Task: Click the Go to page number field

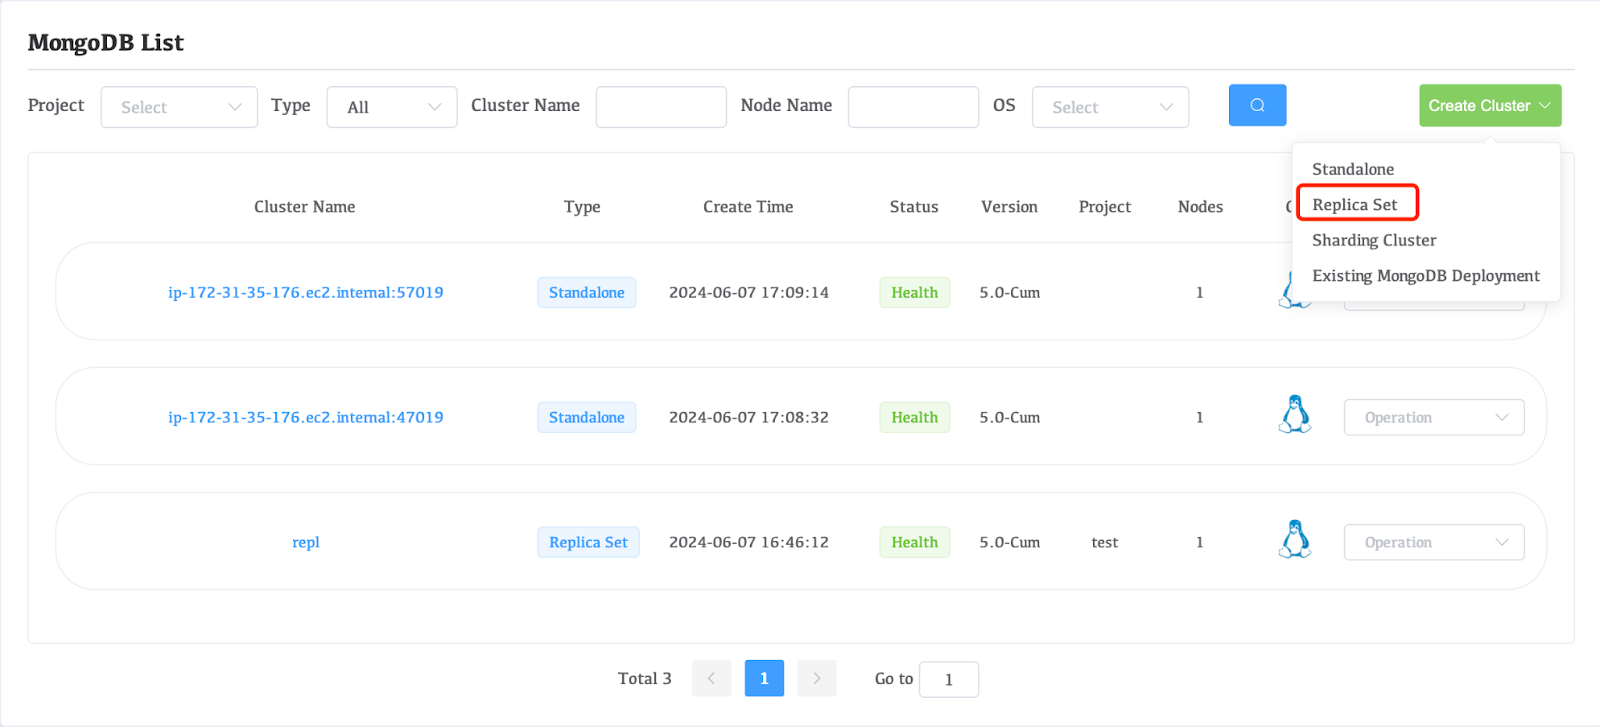Action: (x=948, y=679)
